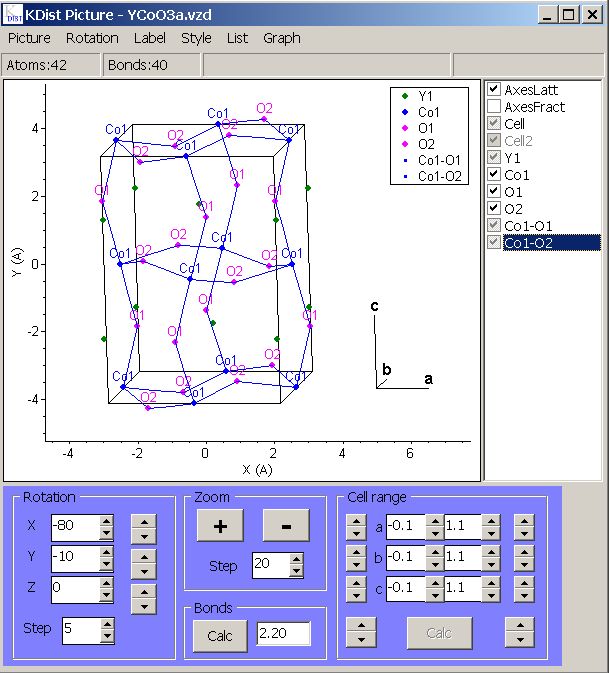Rotate Y down using the large arrow button

144,572
